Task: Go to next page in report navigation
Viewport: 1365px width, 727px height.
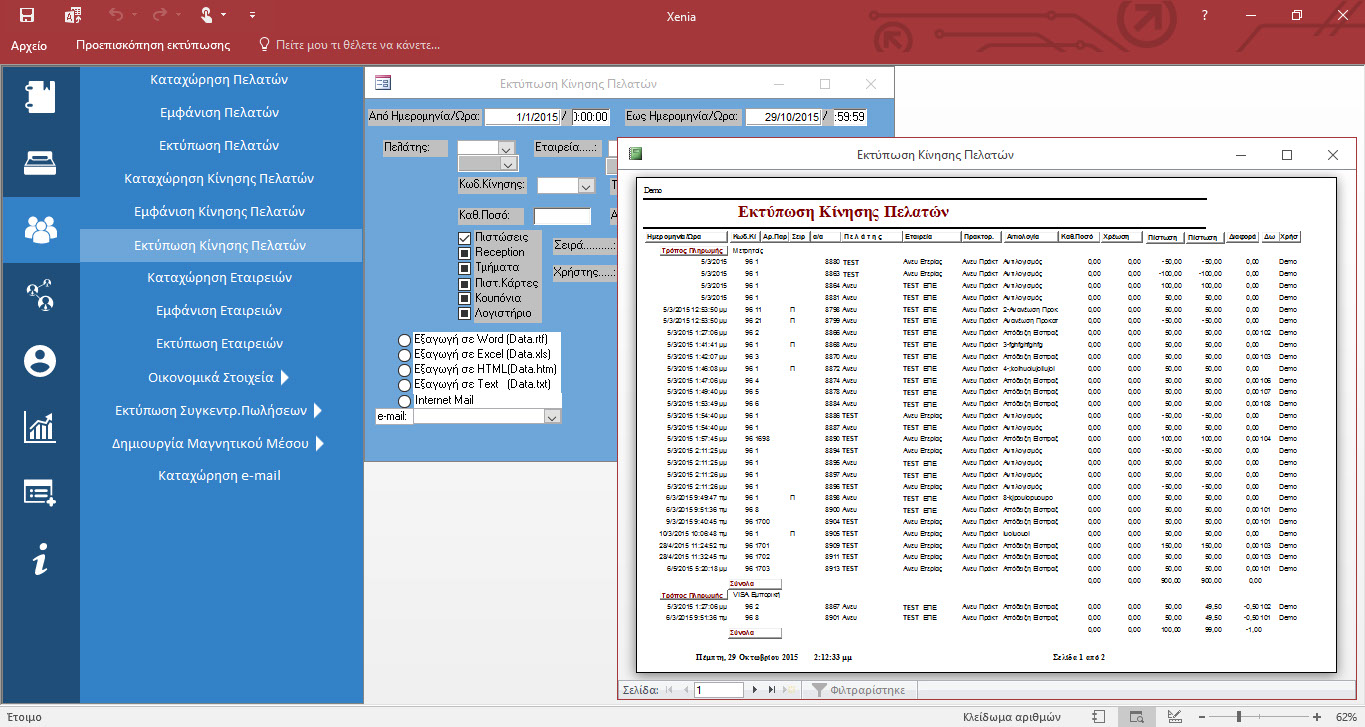Action: 755,690
